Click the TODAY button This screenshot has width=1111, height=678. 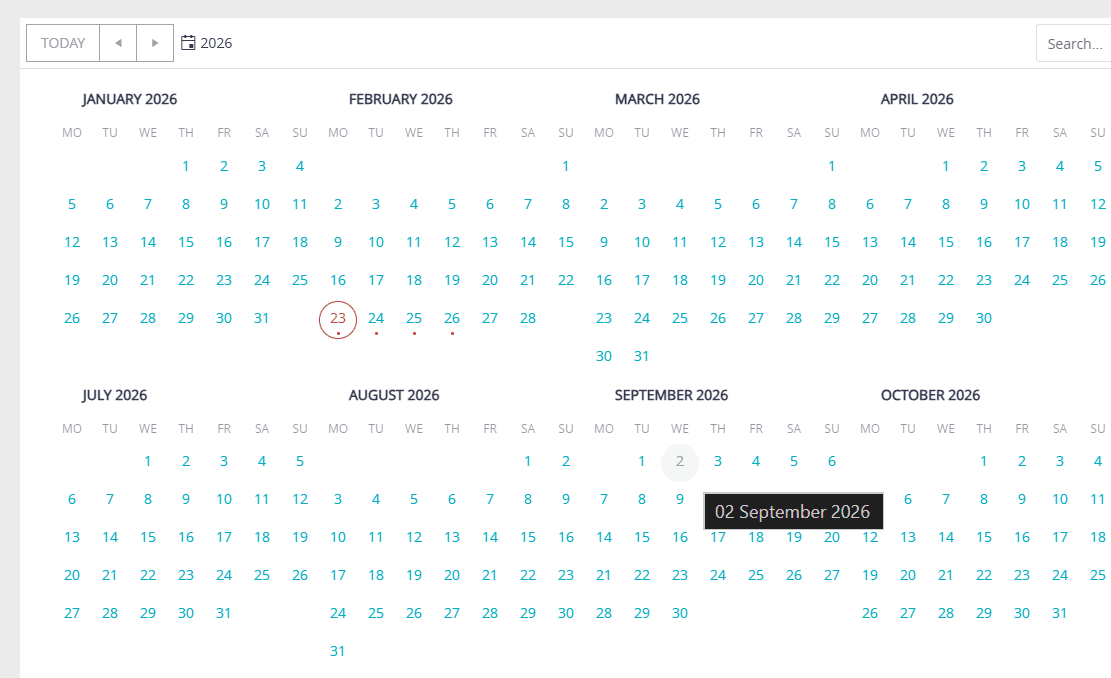click(x=63, y=43)
